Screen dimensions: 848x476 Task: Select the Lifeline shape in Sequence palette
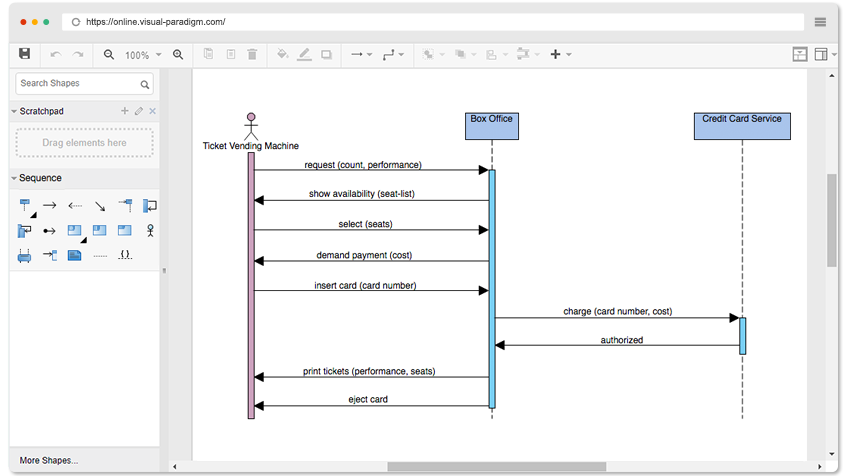(x=25, y=206)
